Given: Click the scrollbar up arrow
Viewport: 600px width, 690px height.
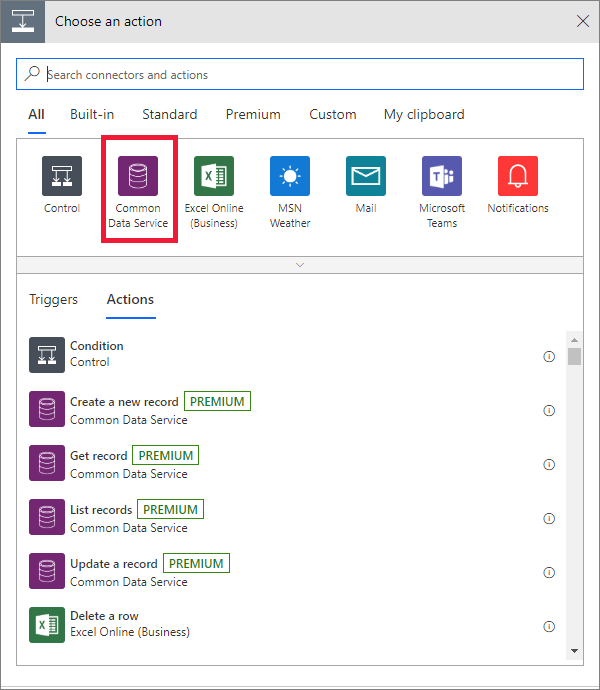Looking at the screenshot, I should [574, 340].
